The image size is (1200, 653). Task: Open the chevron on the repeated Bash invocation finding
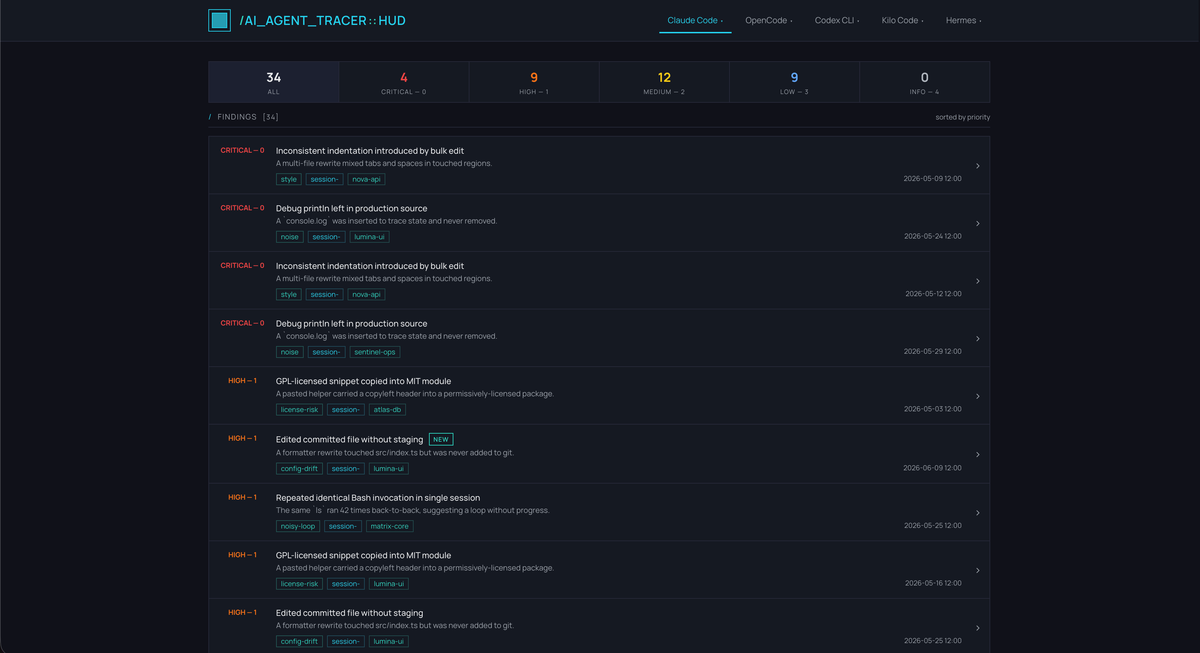tap(977, 512)
